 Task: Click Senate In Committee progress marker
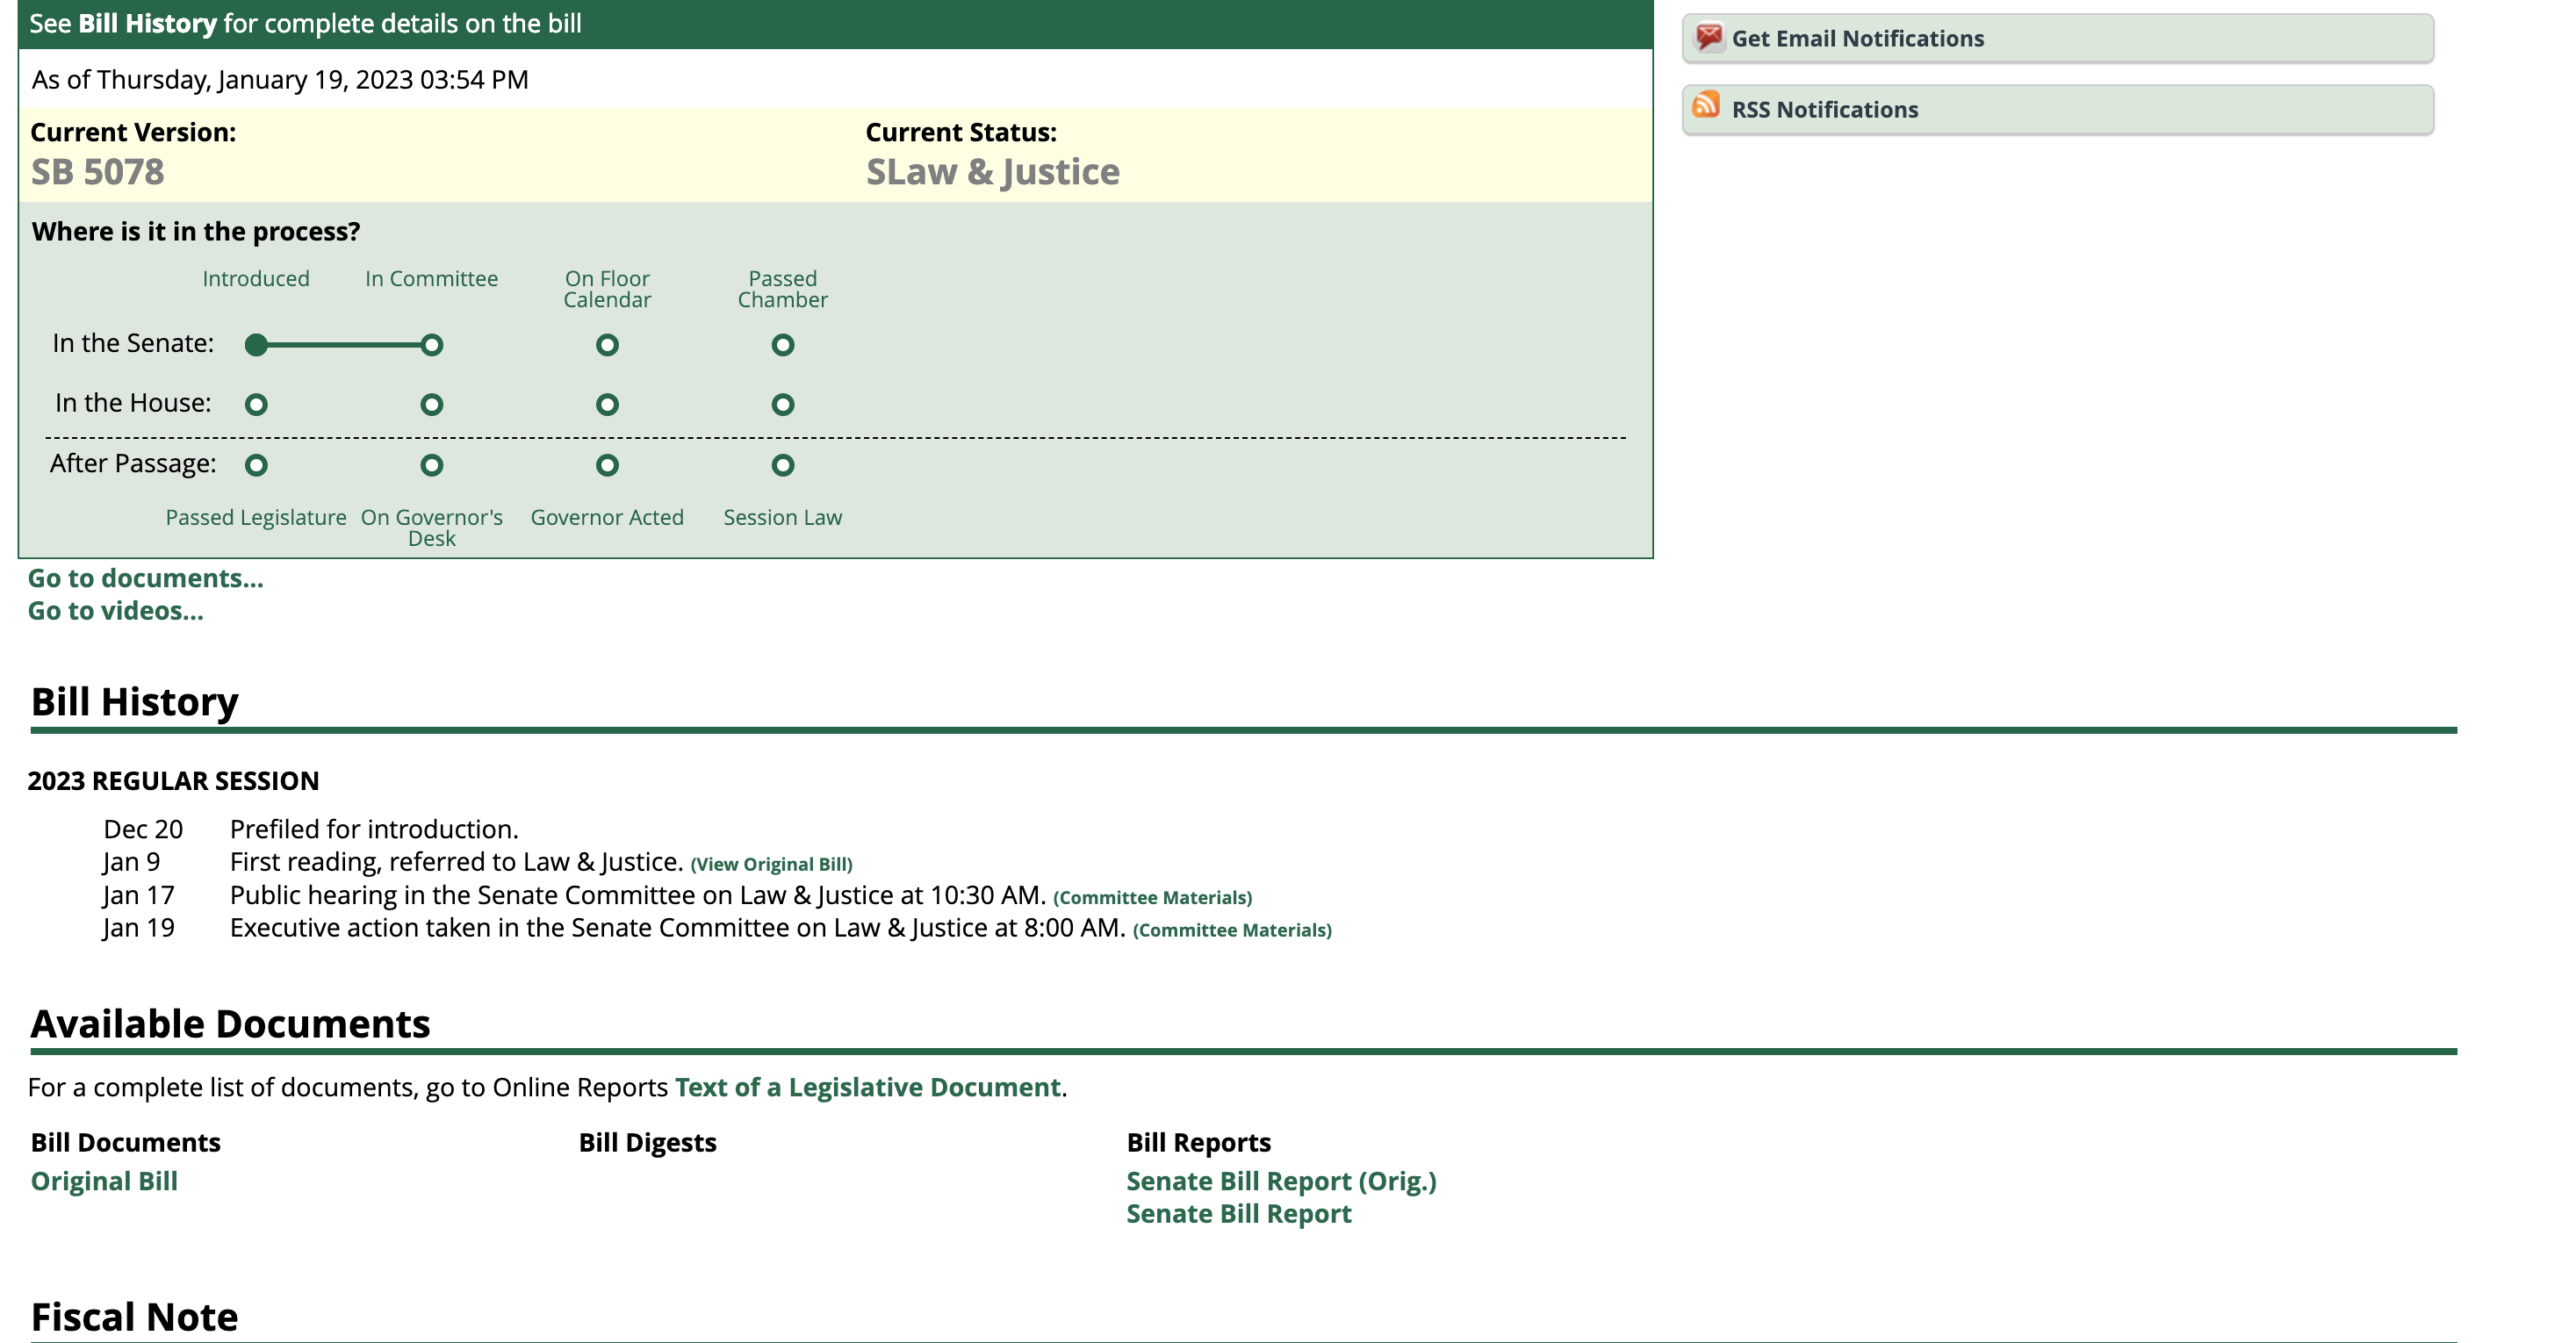tap(432, 345)
